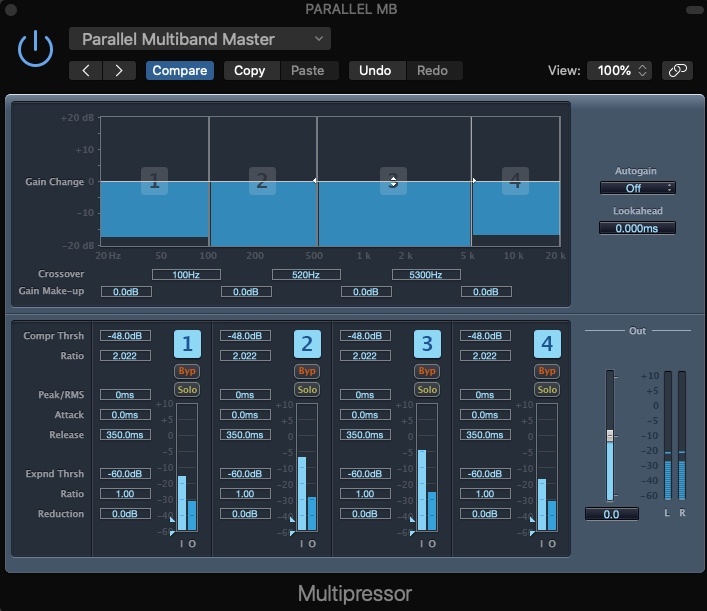Click band 2 expander threshold arrow at meter bottom

tap(292, 533)
